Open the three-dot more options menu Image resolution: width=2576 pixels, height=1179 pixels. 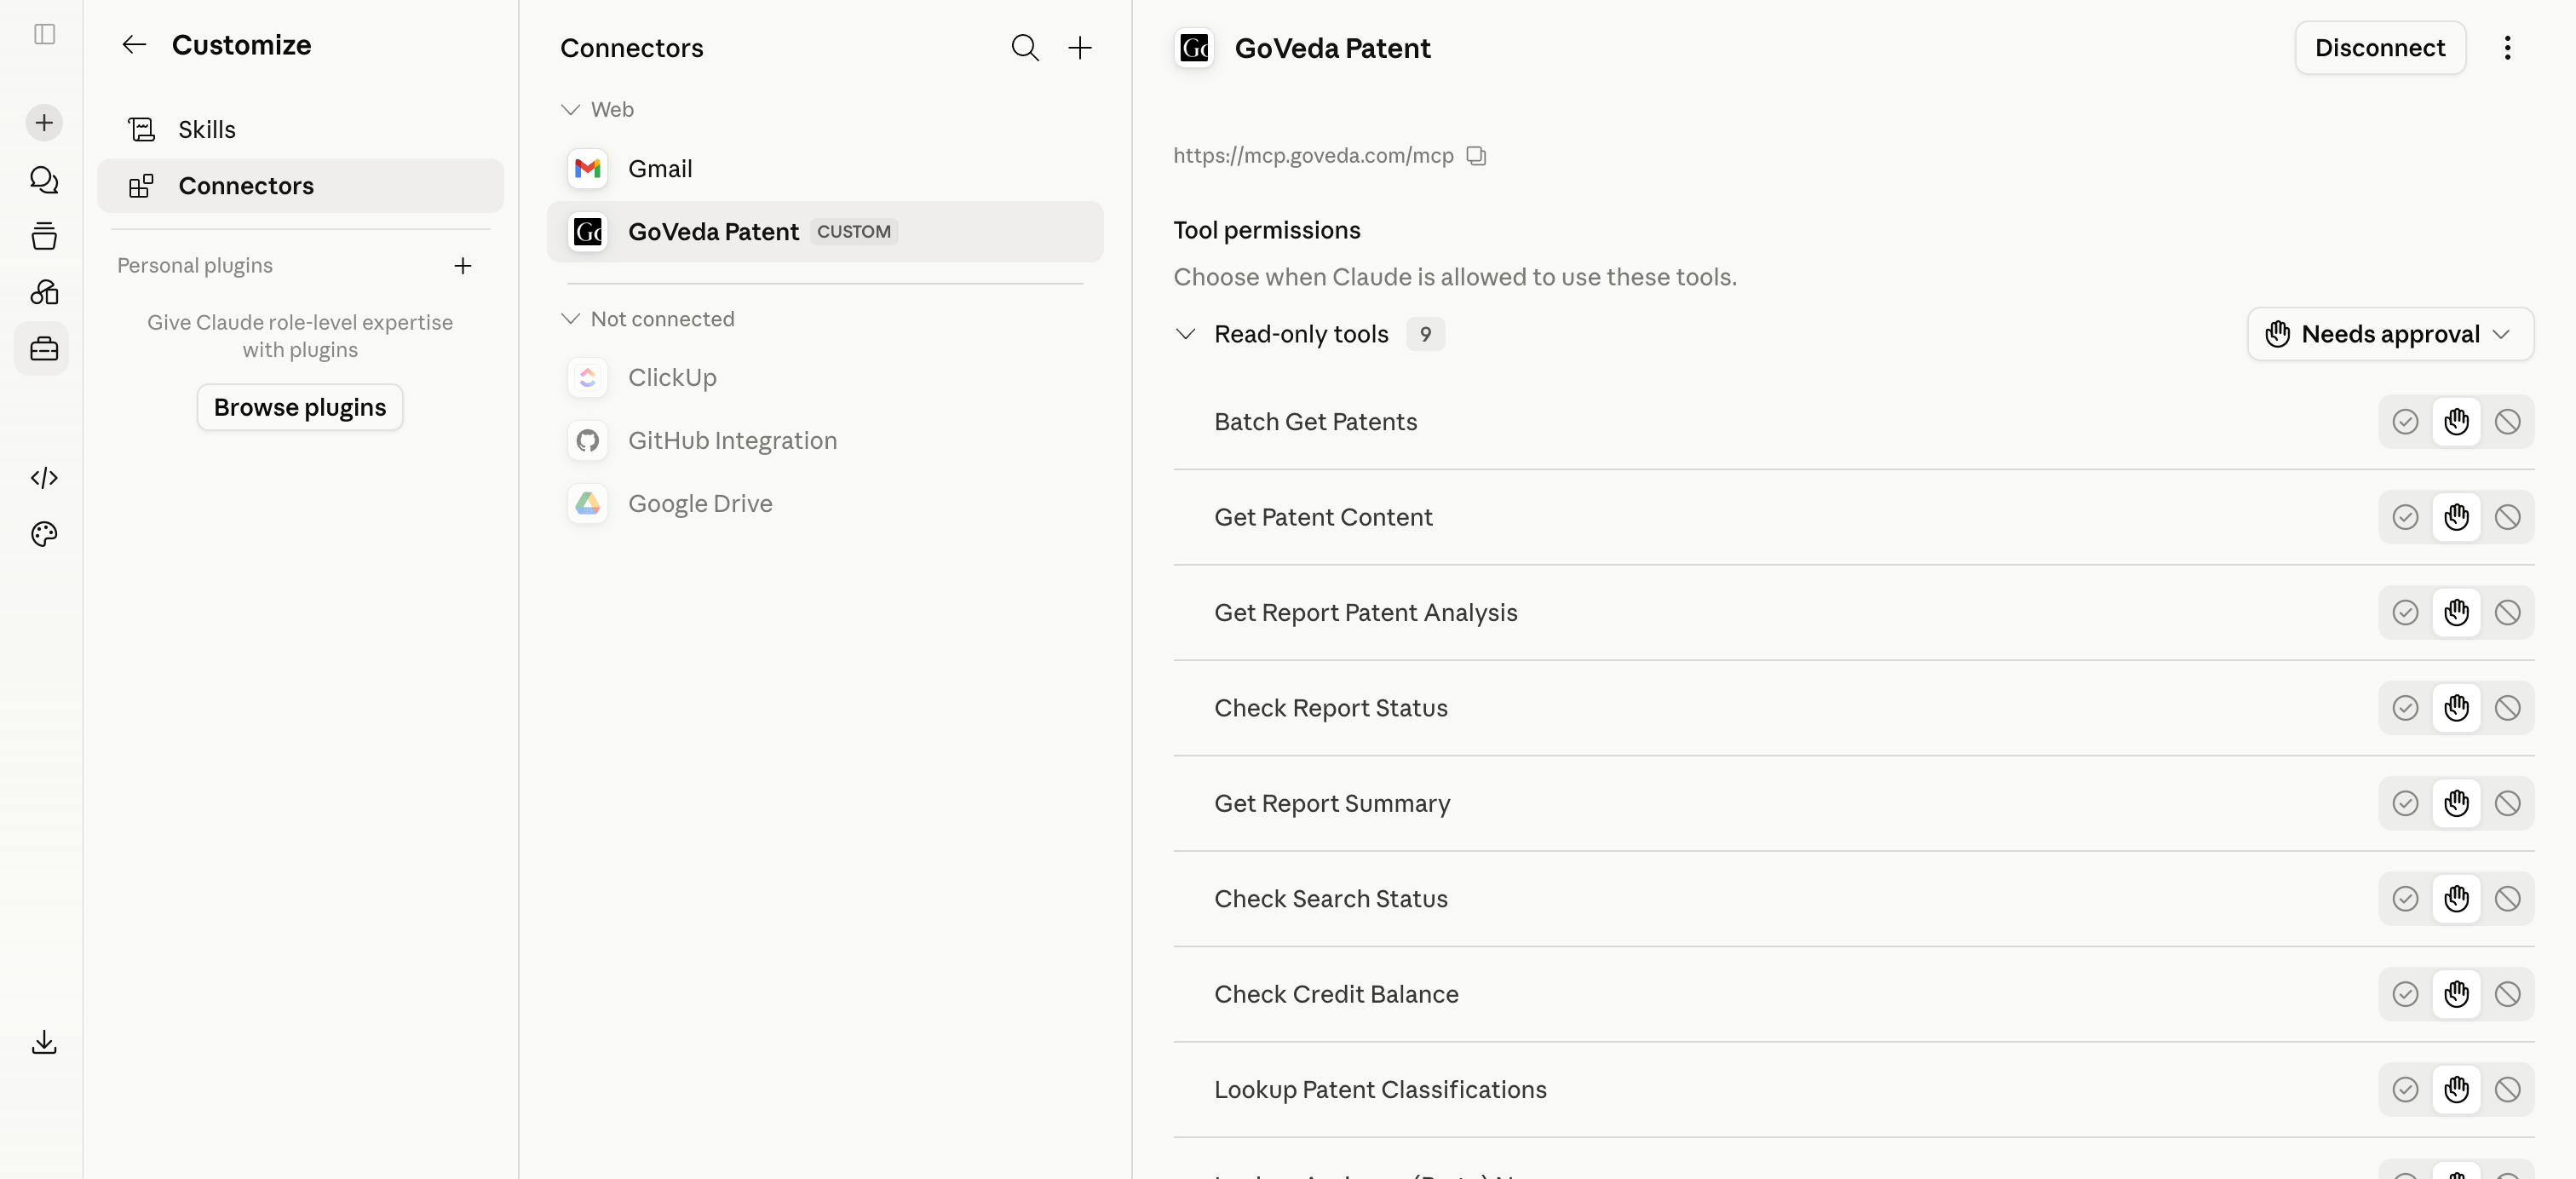pyautogui.click(x=2507, y=48)
